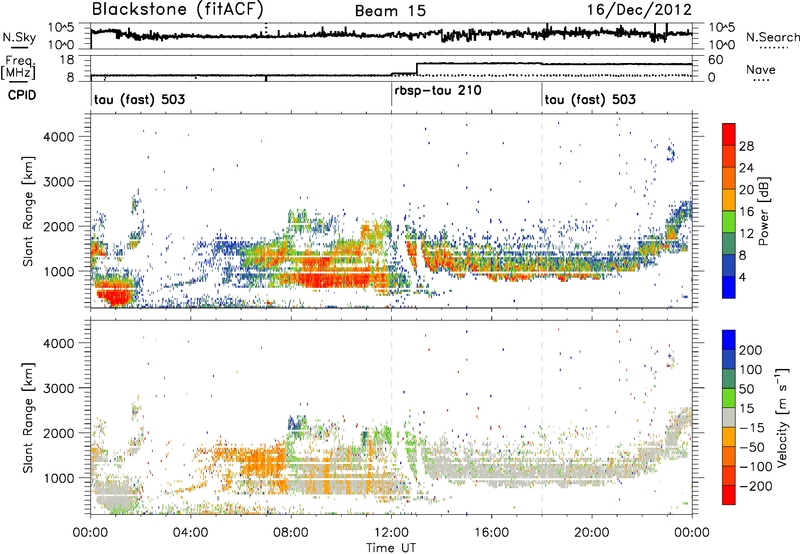800x554 pixels.
Task: Click the "04:00" time tick label
Action: point(190,533)
